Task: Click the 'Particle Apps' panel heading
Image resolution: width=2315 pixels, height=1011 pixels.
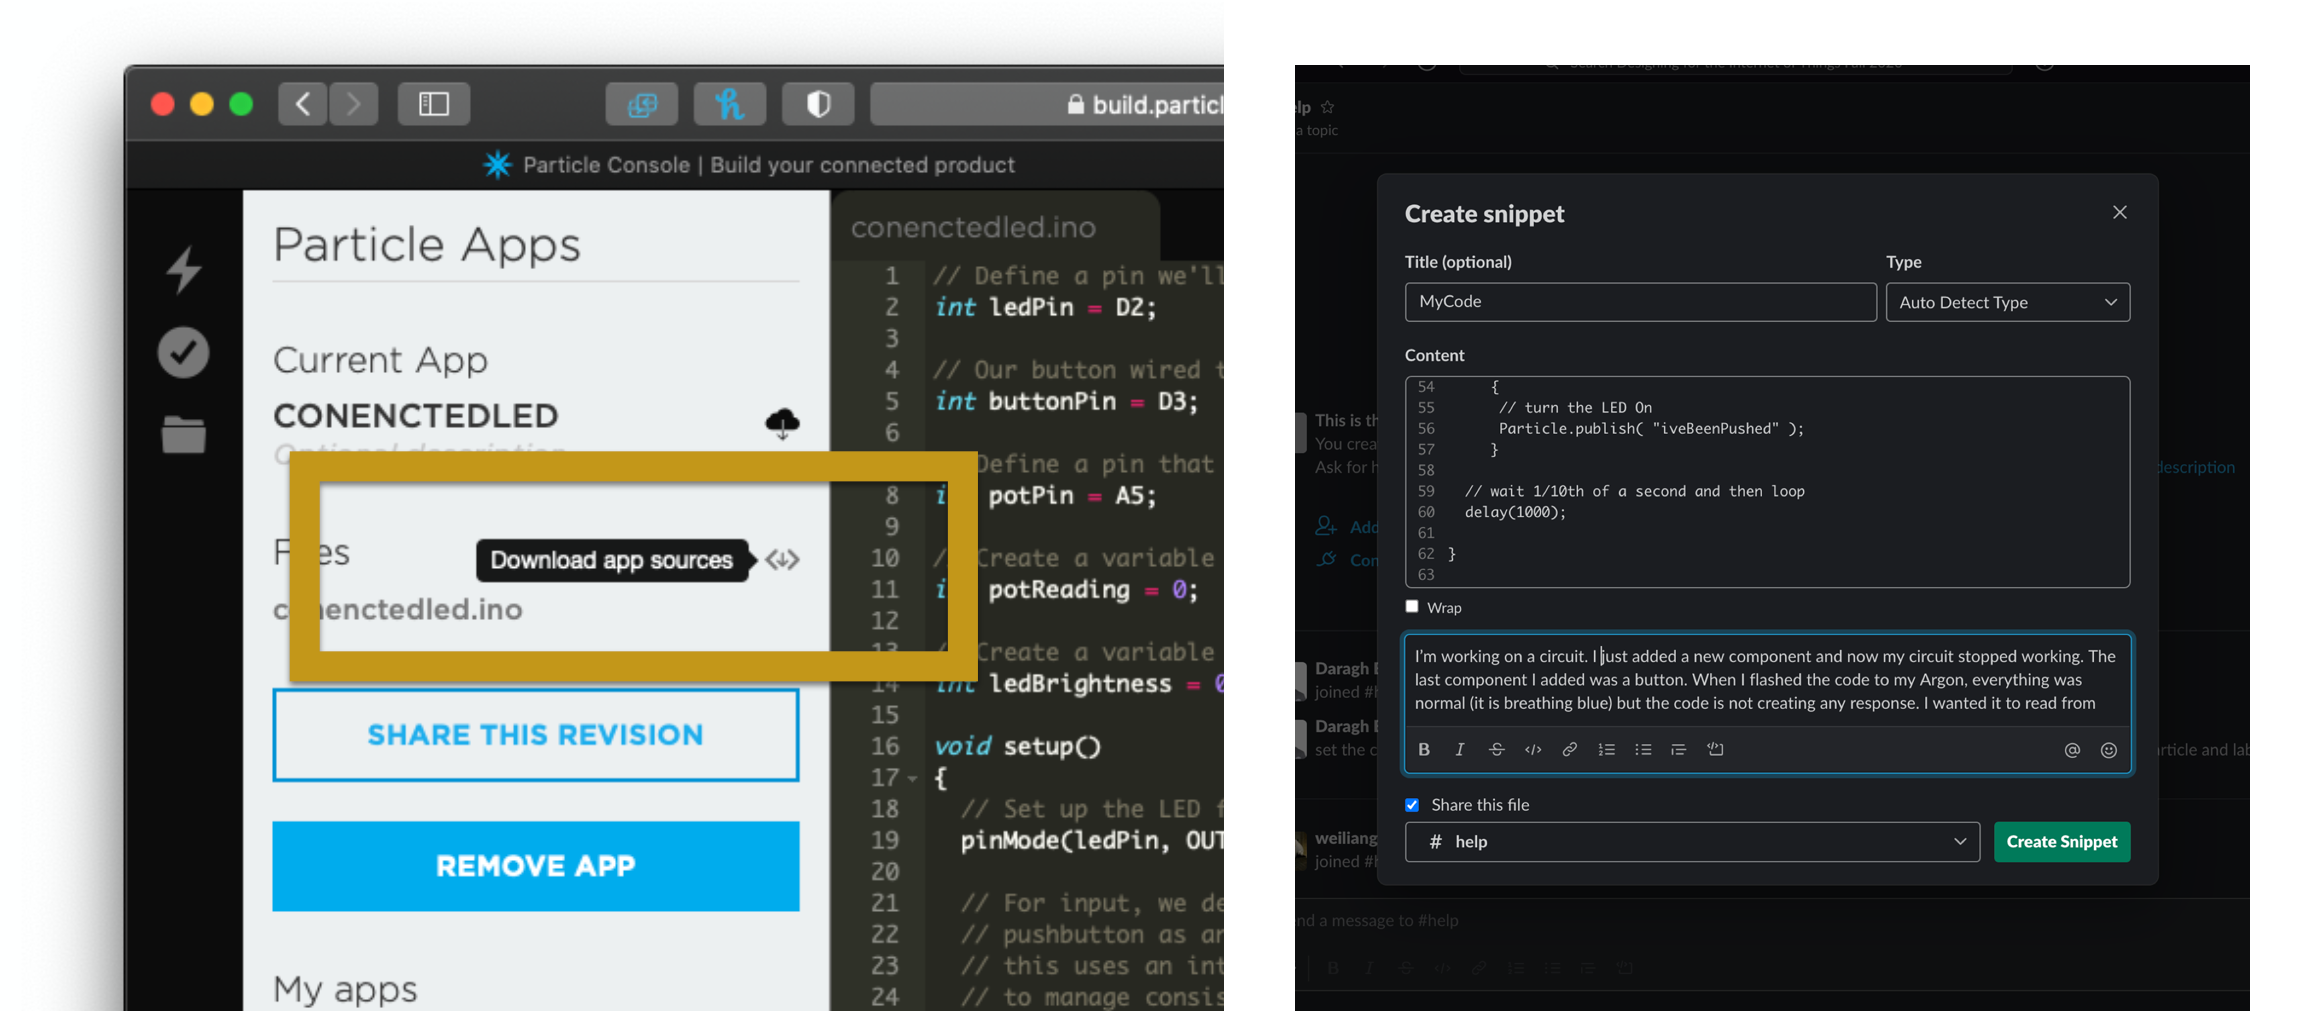Action: [x=427, y=245]
